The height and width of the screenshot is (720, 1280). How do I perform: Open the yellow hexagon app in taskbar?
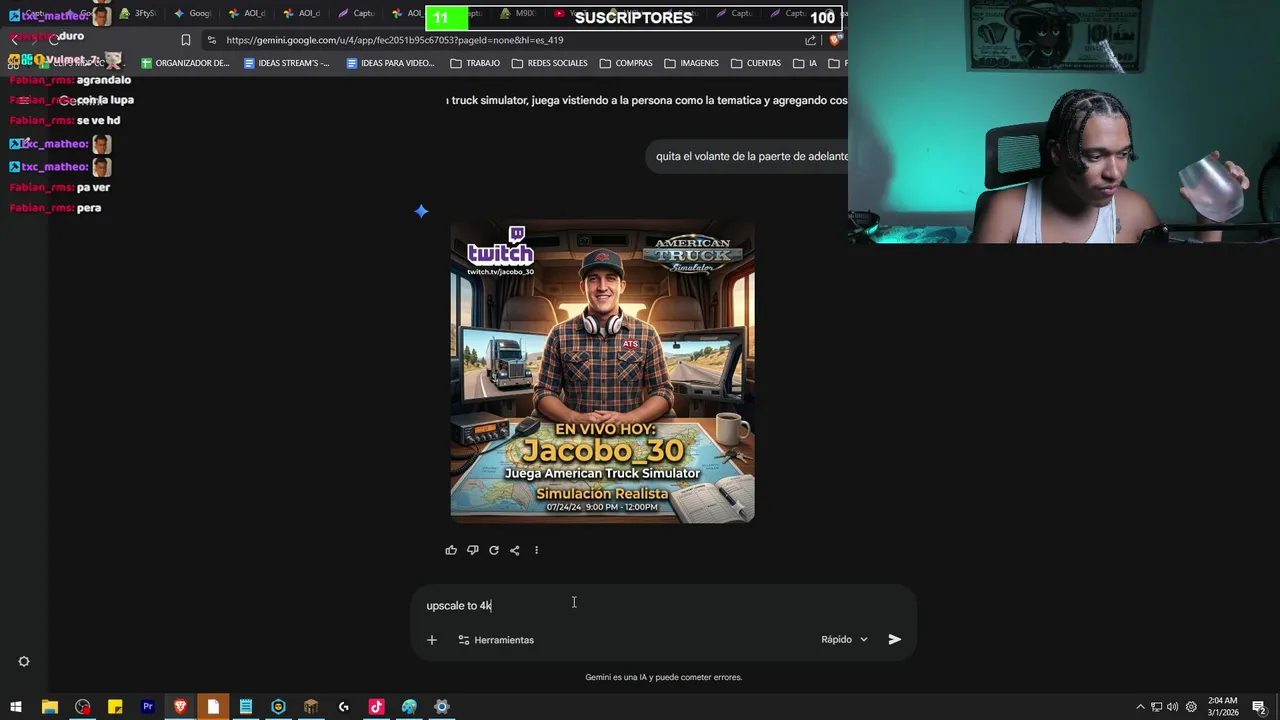click(x=278, y=707)
